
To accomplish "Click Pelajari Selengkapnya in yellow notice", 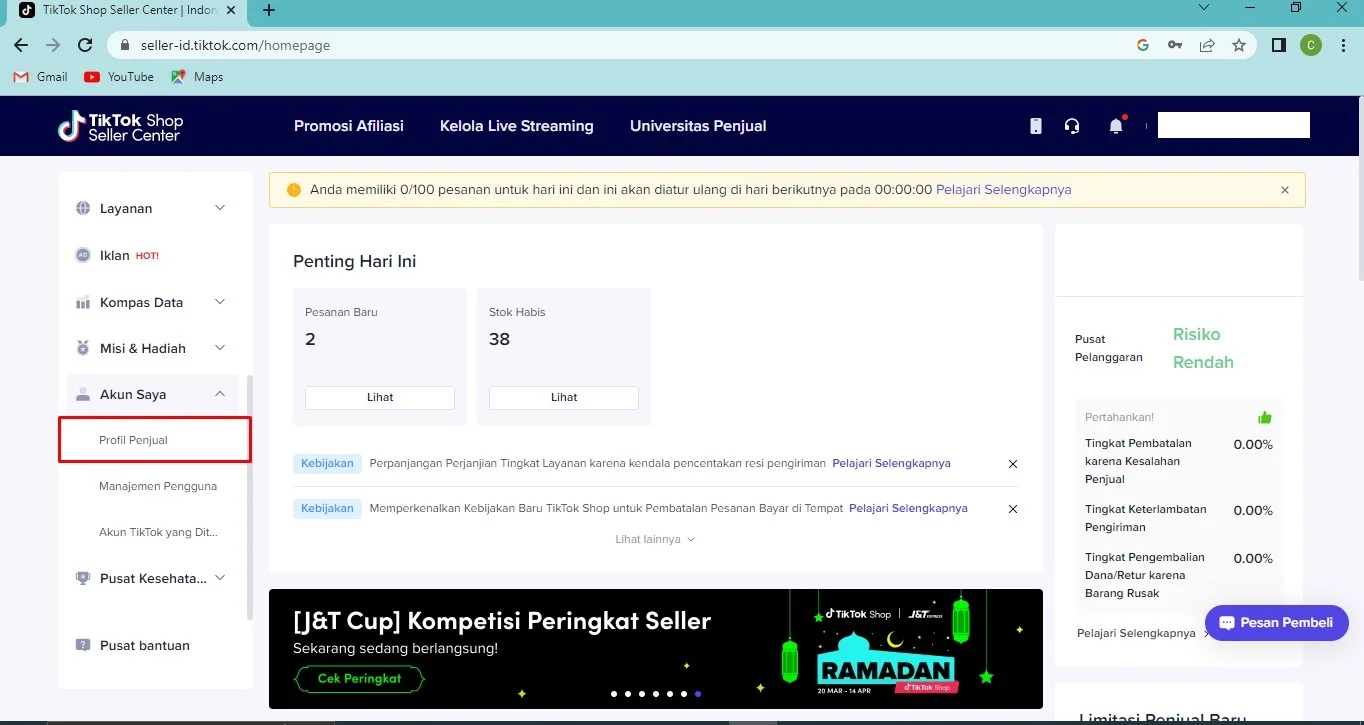I will [x=1004, y=189].
